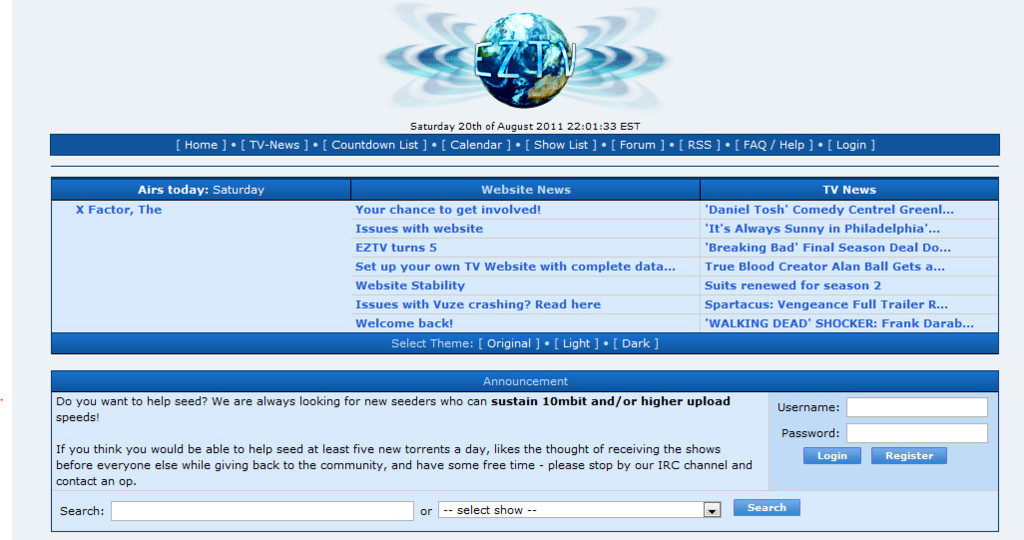Click the 'Airs today: Saturday' header

click(x=201, y=190)
